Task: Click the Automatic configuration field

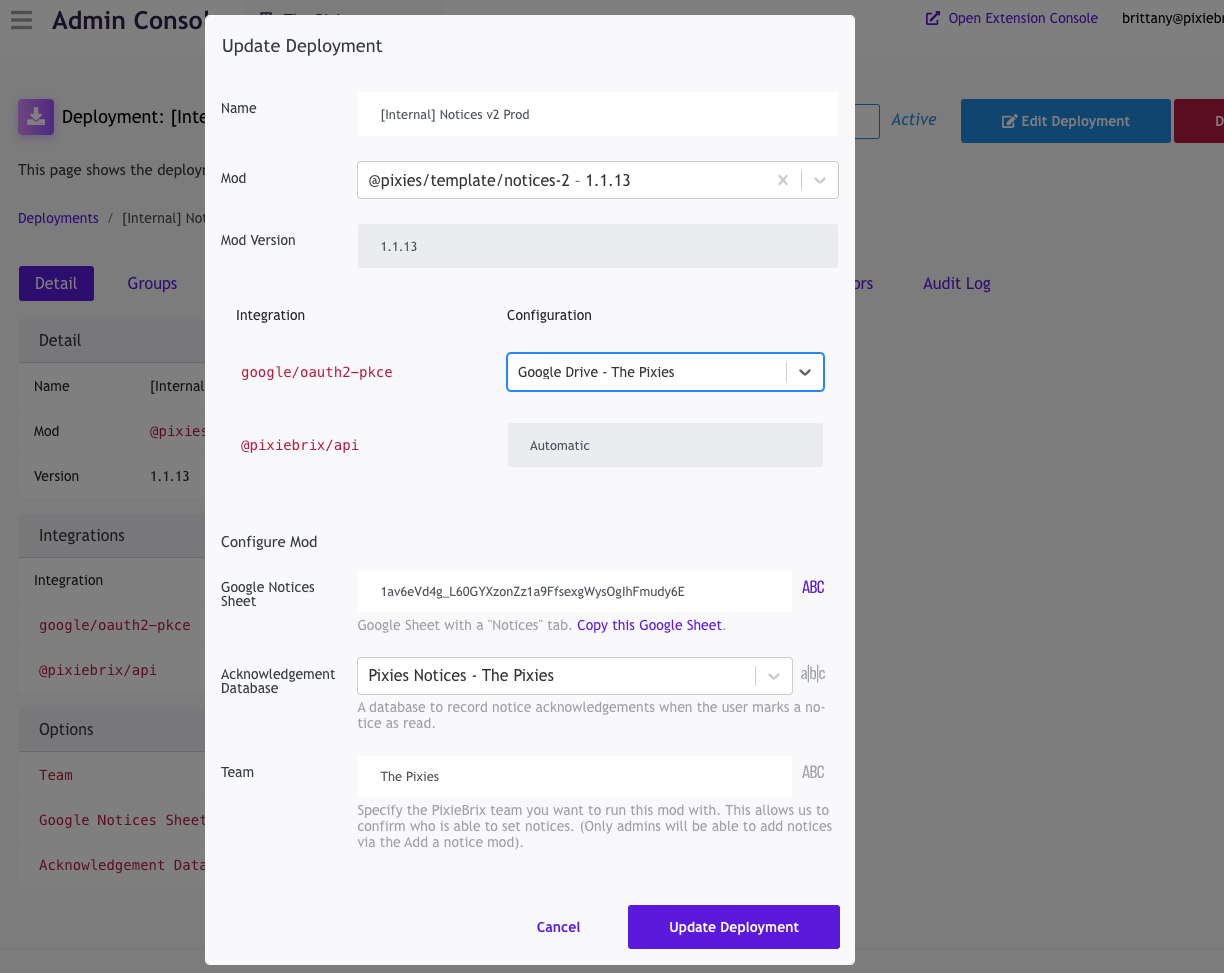Action: coord(665,445)
